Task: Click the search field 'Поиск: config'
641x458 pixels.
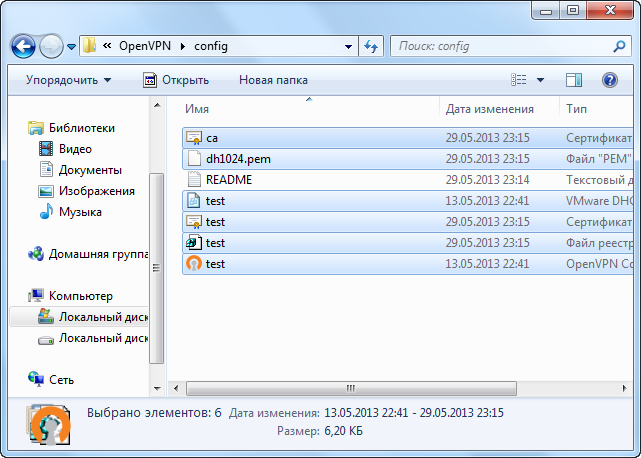Action: [x=503, y=46]
